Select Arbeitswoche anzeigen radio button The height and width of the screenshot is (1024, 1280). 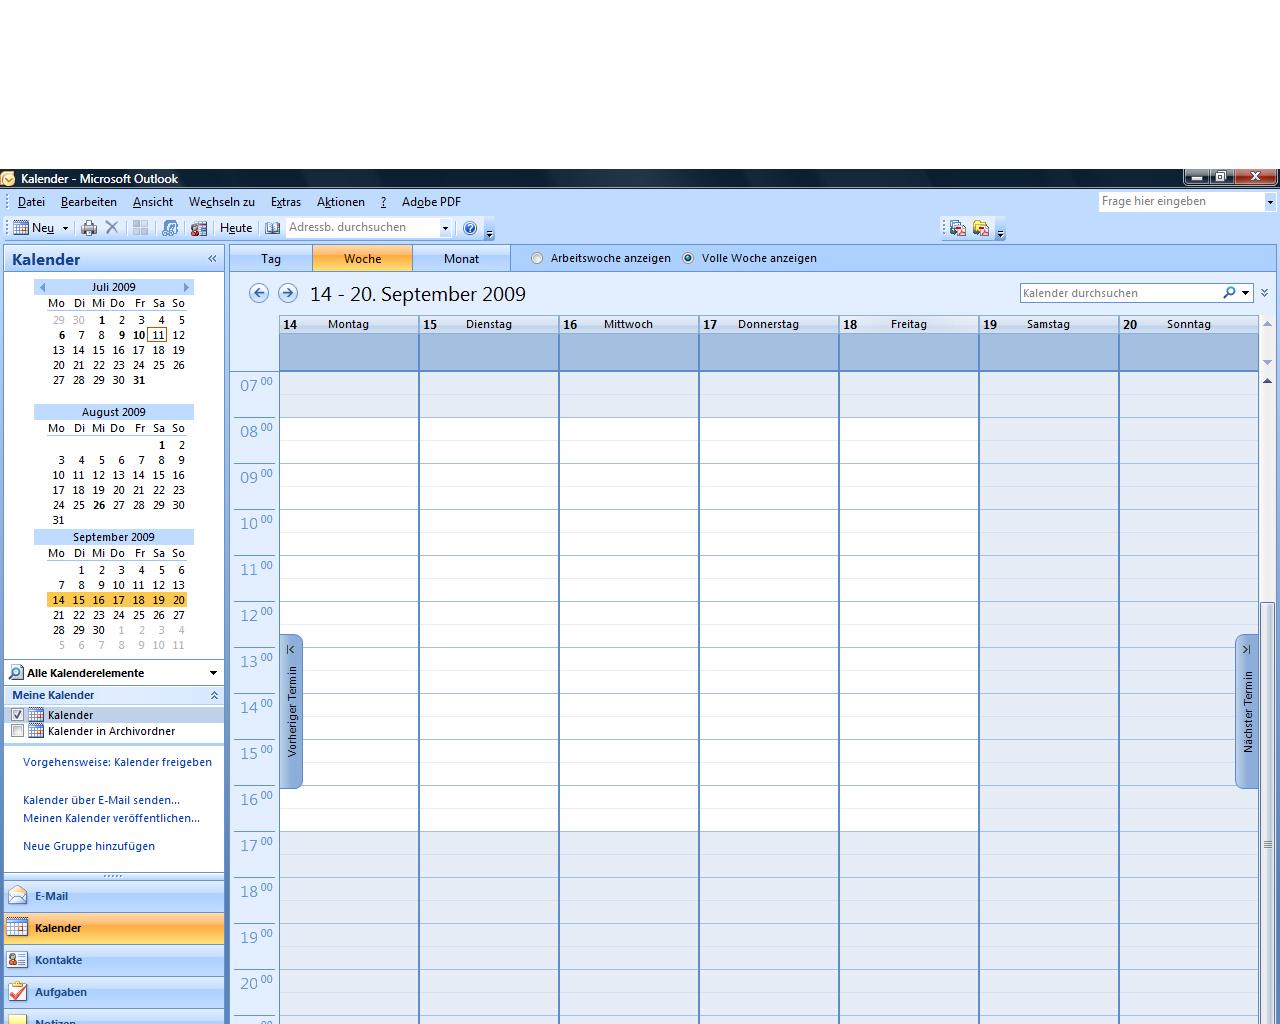click(537, 258)
